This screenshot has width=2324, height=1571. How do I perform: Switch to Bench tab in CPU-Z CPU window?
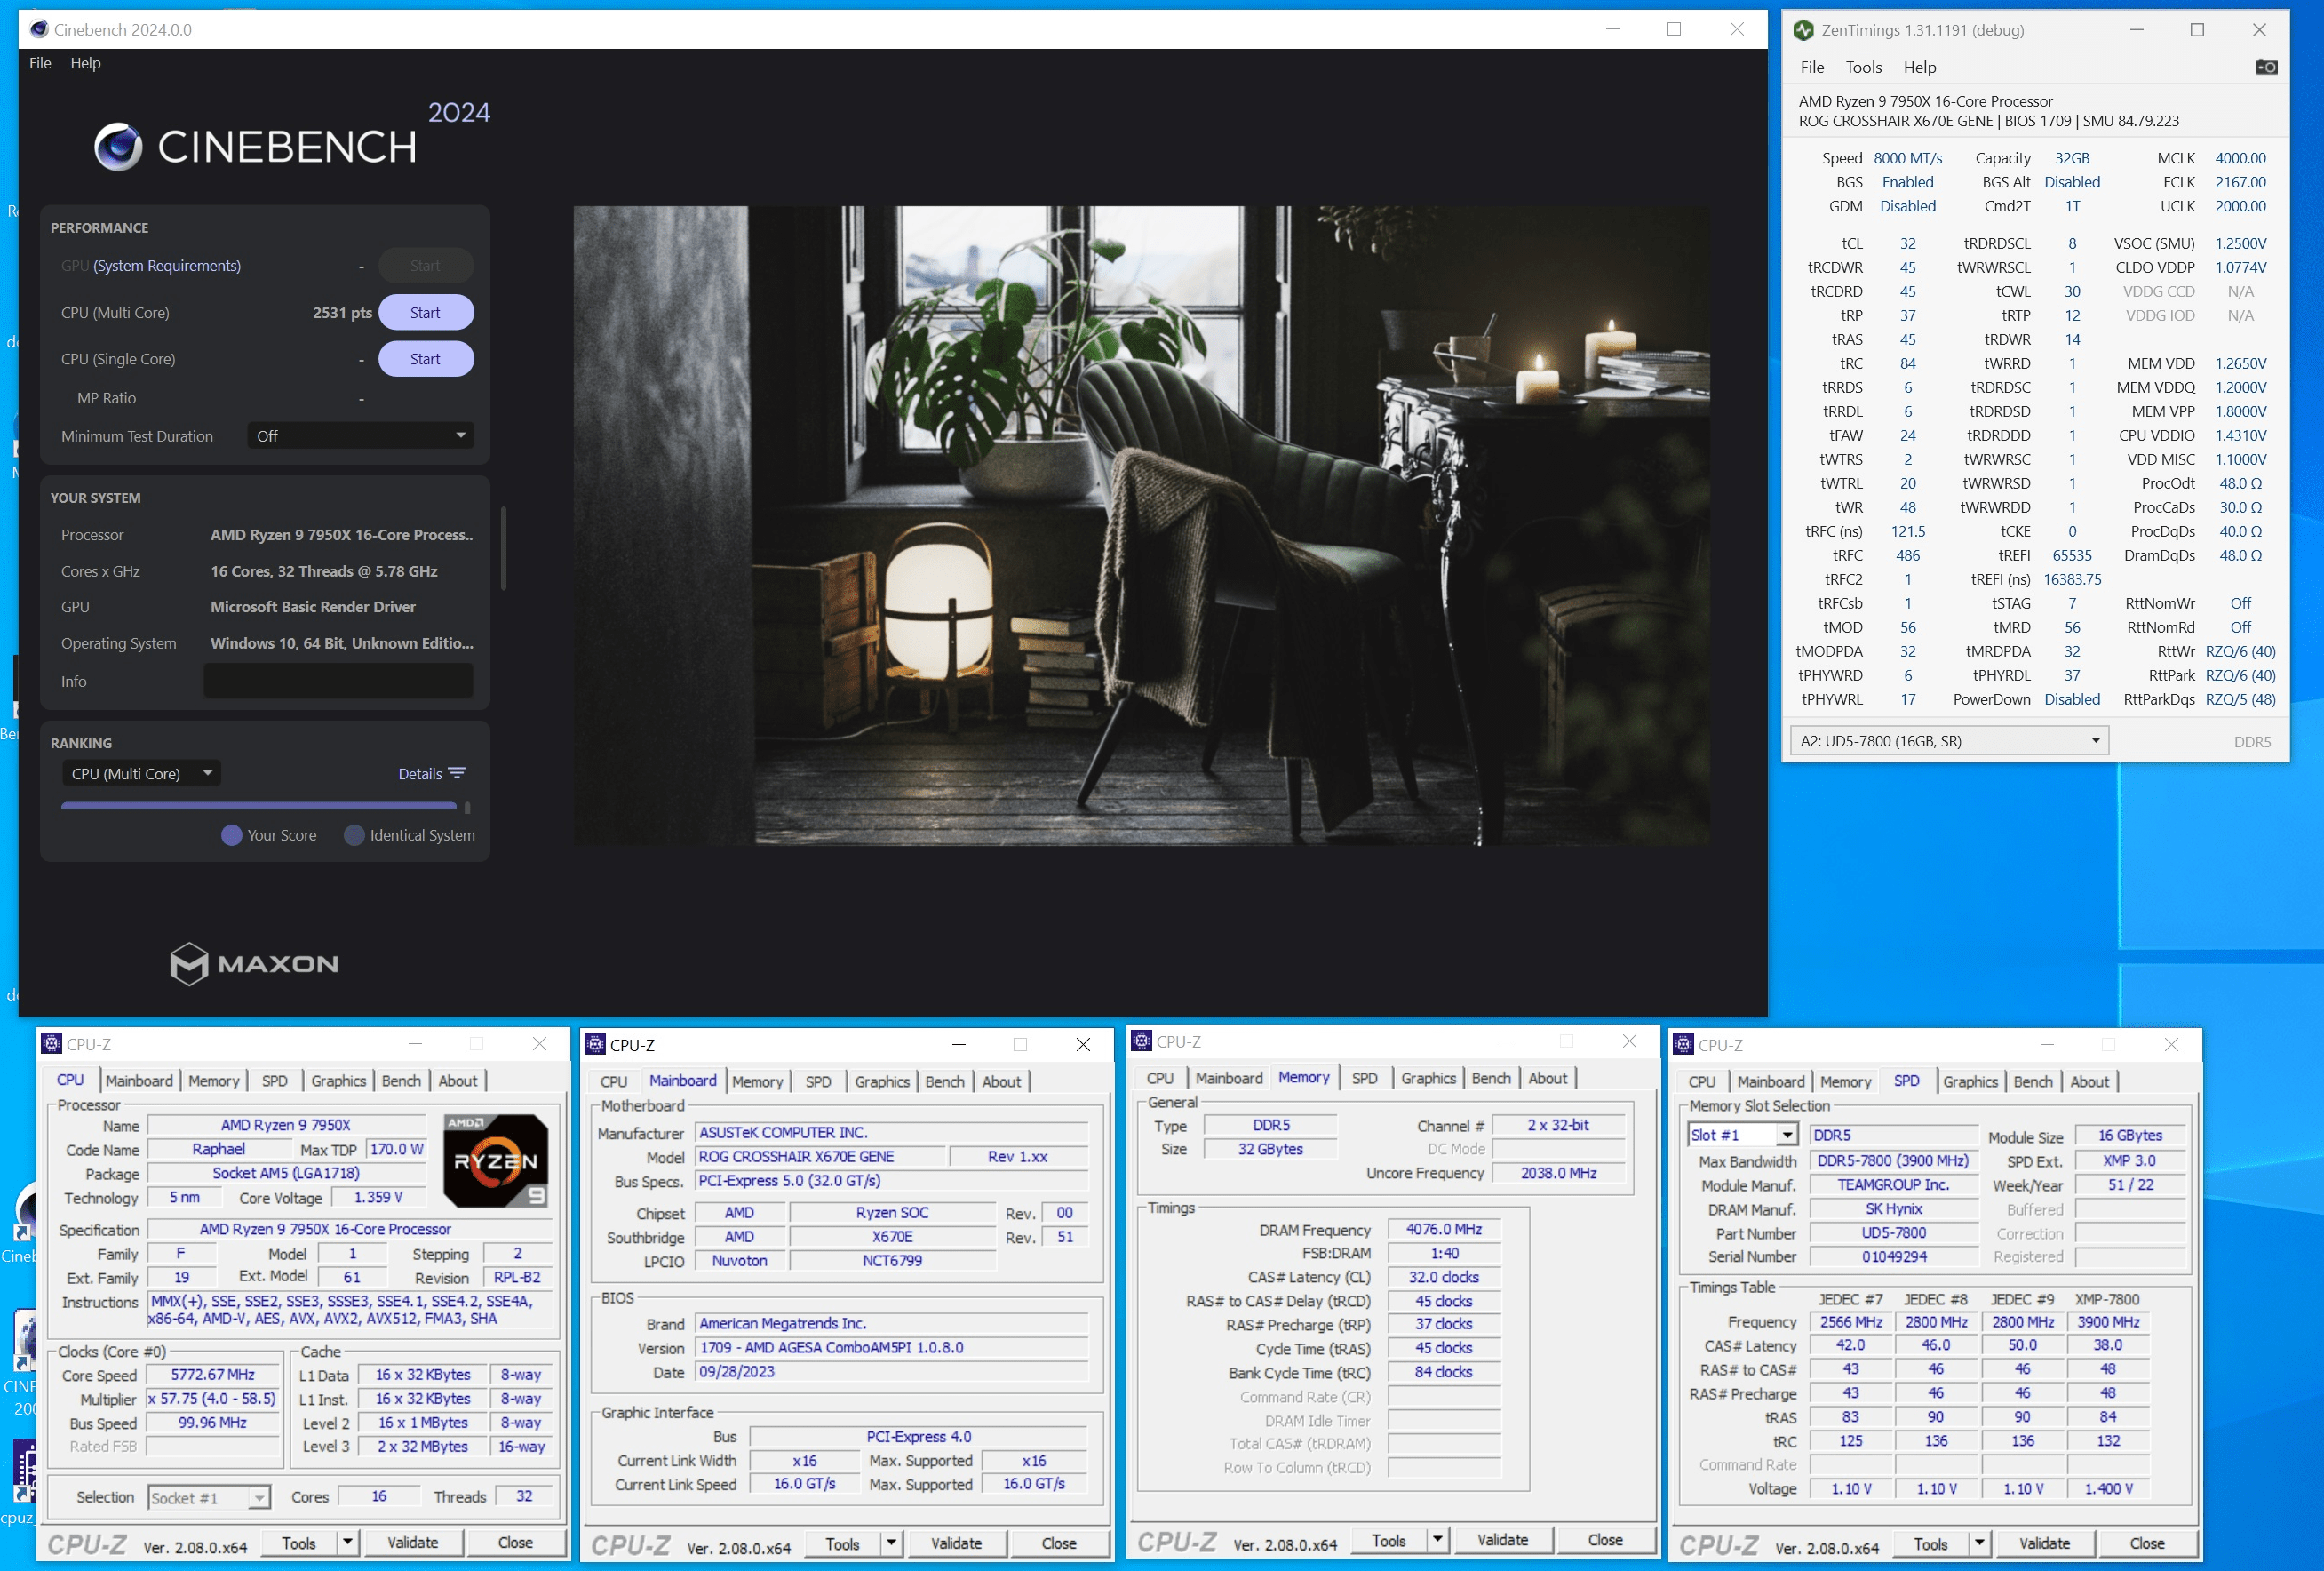(x=401, y=1081)
